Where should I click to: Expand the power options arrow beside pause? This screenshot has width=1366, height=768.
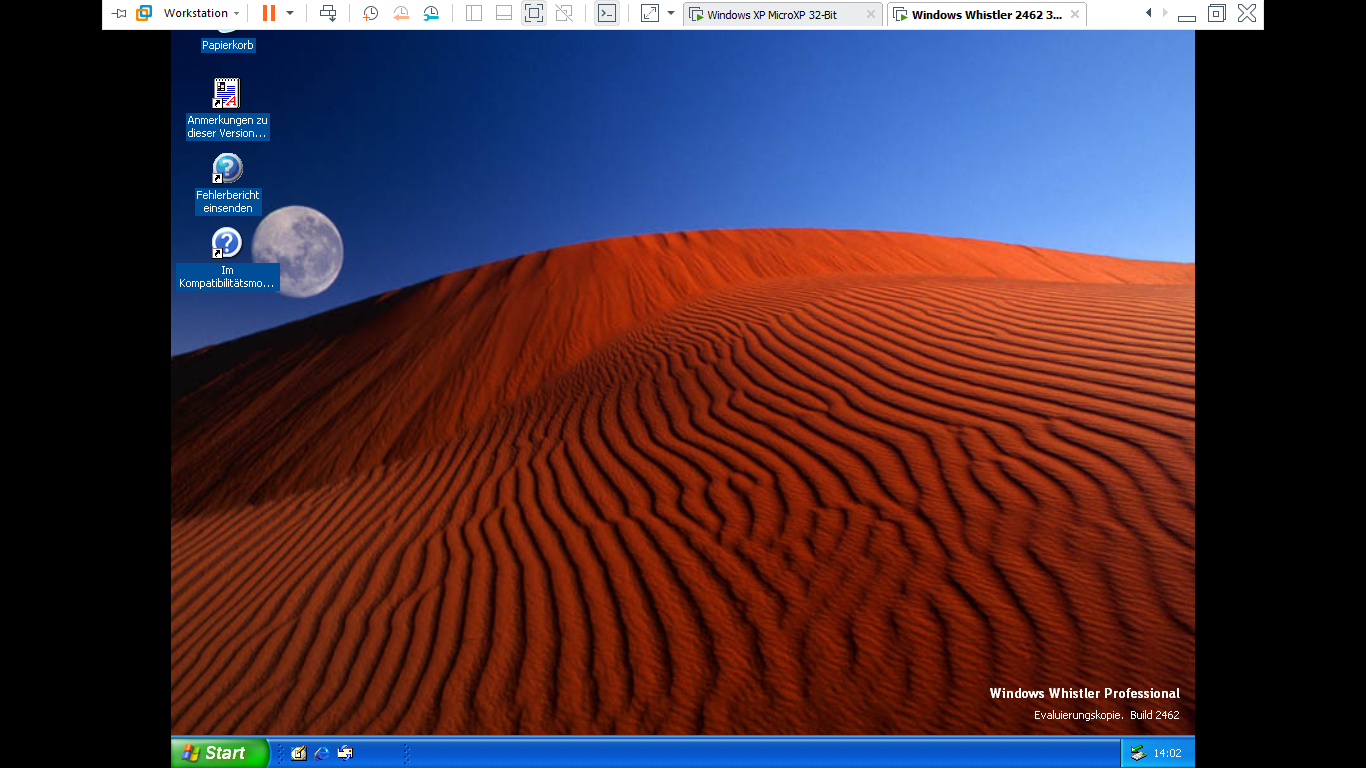pos(290,14)
